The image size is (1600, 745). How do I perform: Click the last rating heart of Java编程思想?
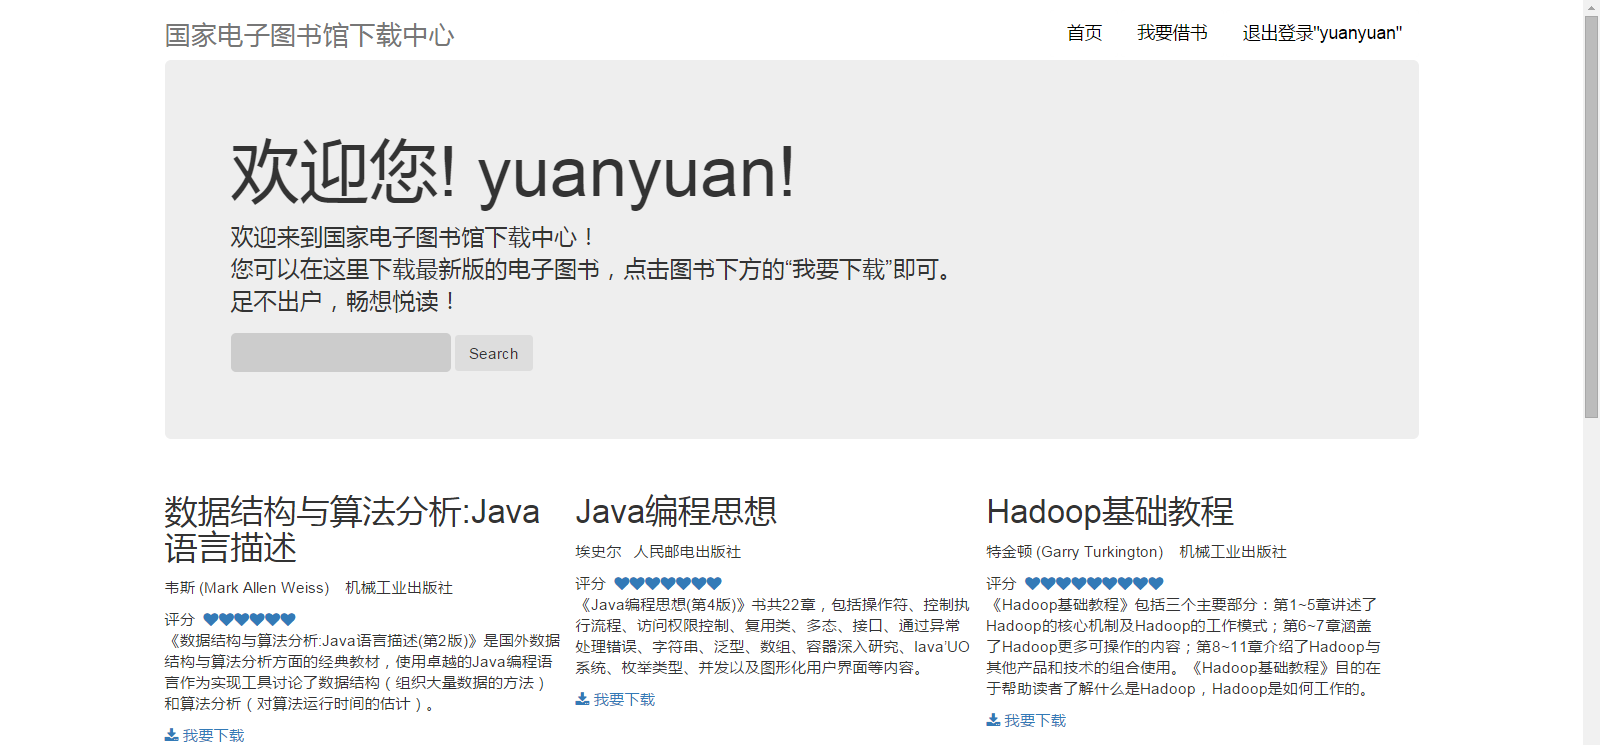pyautogui.click(x=714, y=583)
